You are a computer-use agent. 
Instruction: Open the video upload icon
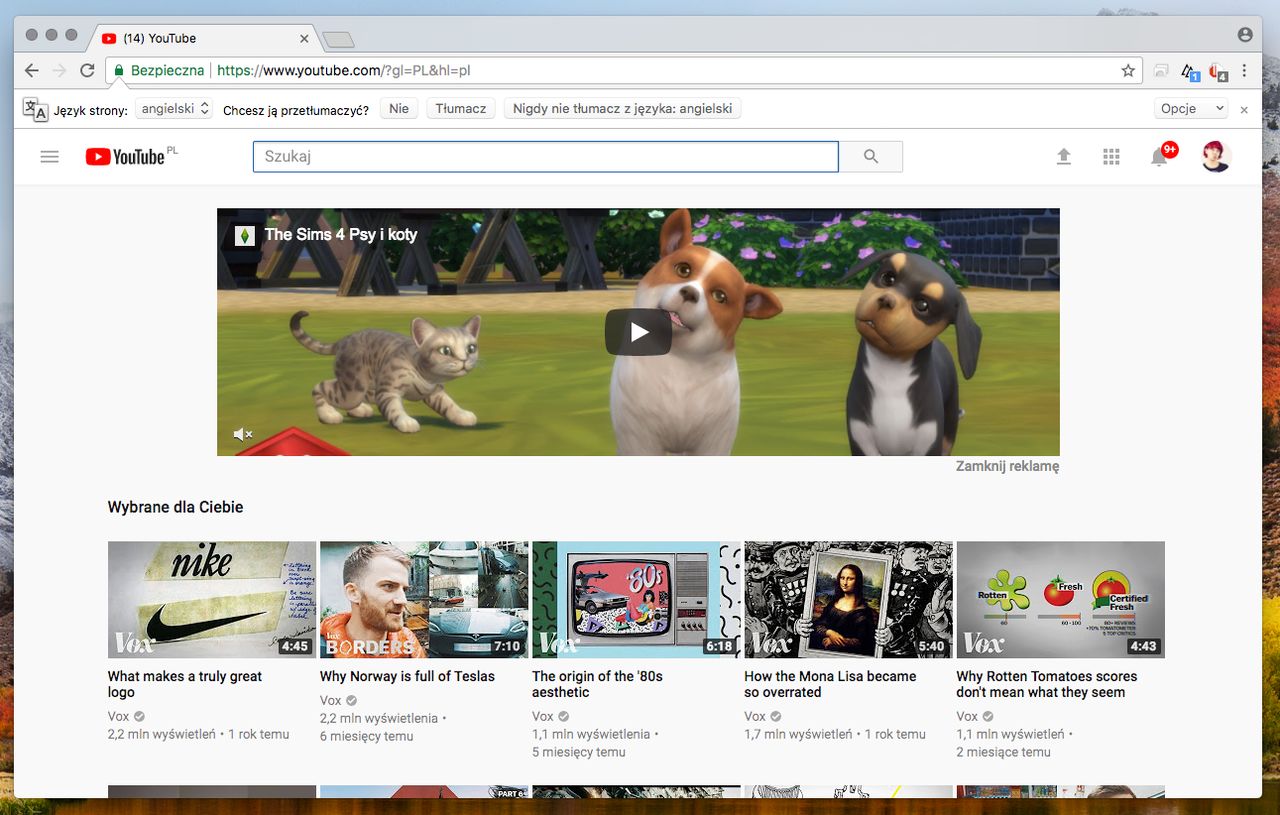[x=1064, y=157]
